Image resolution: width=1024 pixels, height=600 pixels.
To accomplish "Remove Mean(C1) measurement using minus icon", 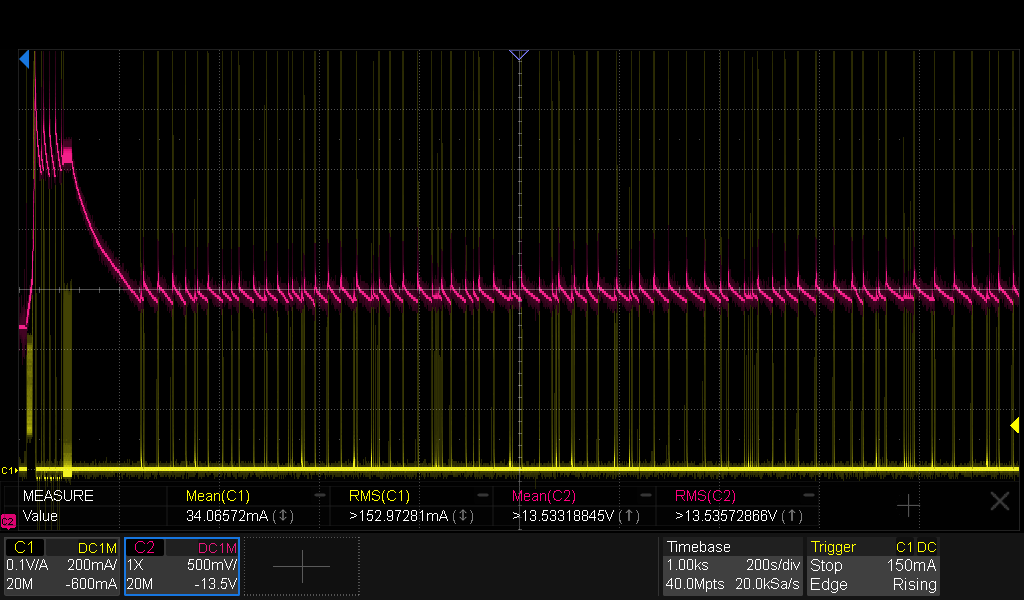I will 319,496.
